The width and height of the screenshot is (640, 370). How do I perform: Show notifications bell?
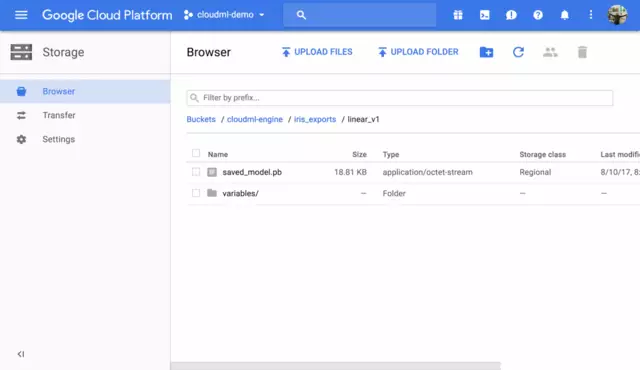[564, 15]
